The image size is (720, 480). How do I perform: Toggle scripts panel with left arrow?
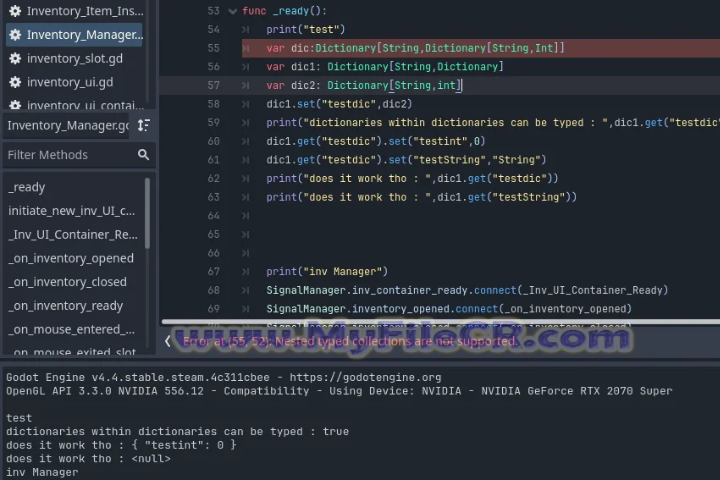point(168,341)
